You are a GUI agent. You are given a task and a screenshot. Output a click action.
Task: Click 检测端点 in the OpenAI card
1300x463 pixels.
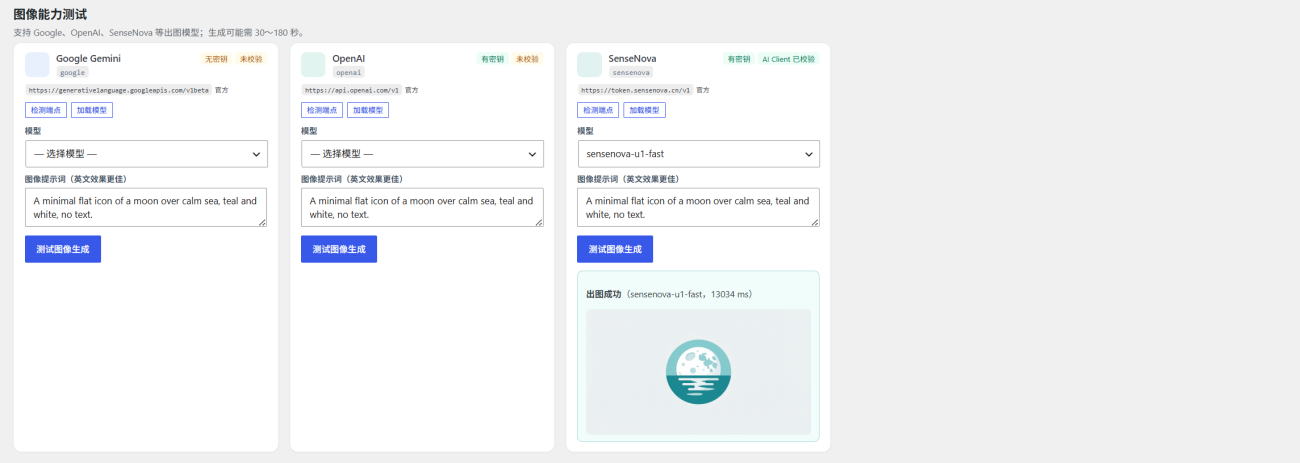click(321, 110)
